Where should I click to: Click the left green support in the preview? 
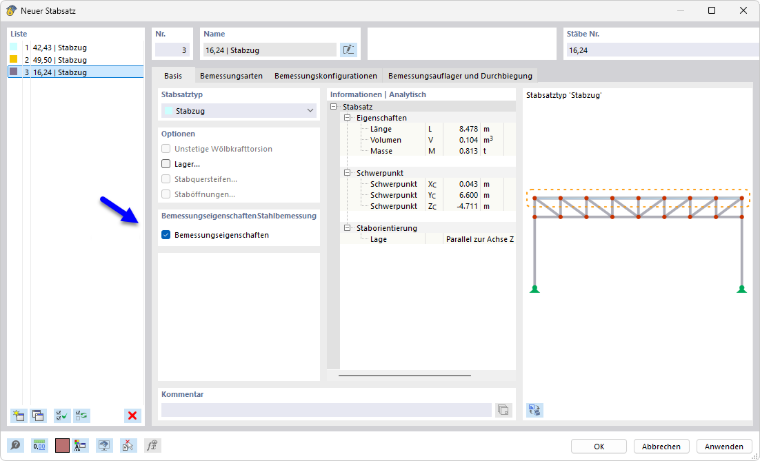[x=535, y=289]
